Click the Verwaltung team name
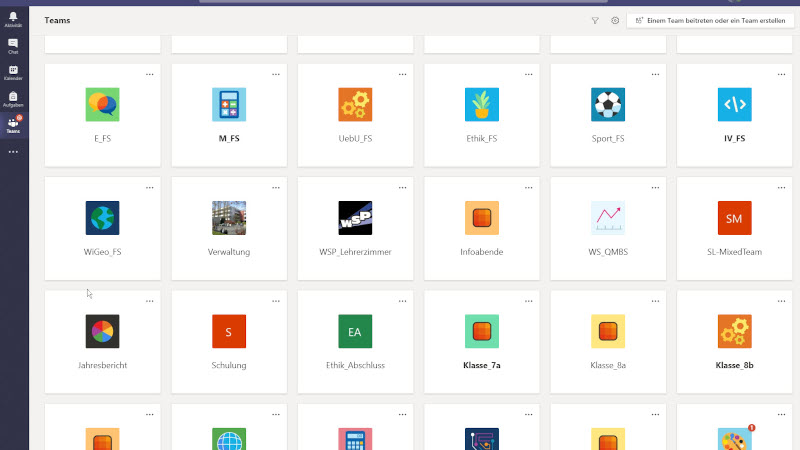800x450 pixels. (229, 252)
